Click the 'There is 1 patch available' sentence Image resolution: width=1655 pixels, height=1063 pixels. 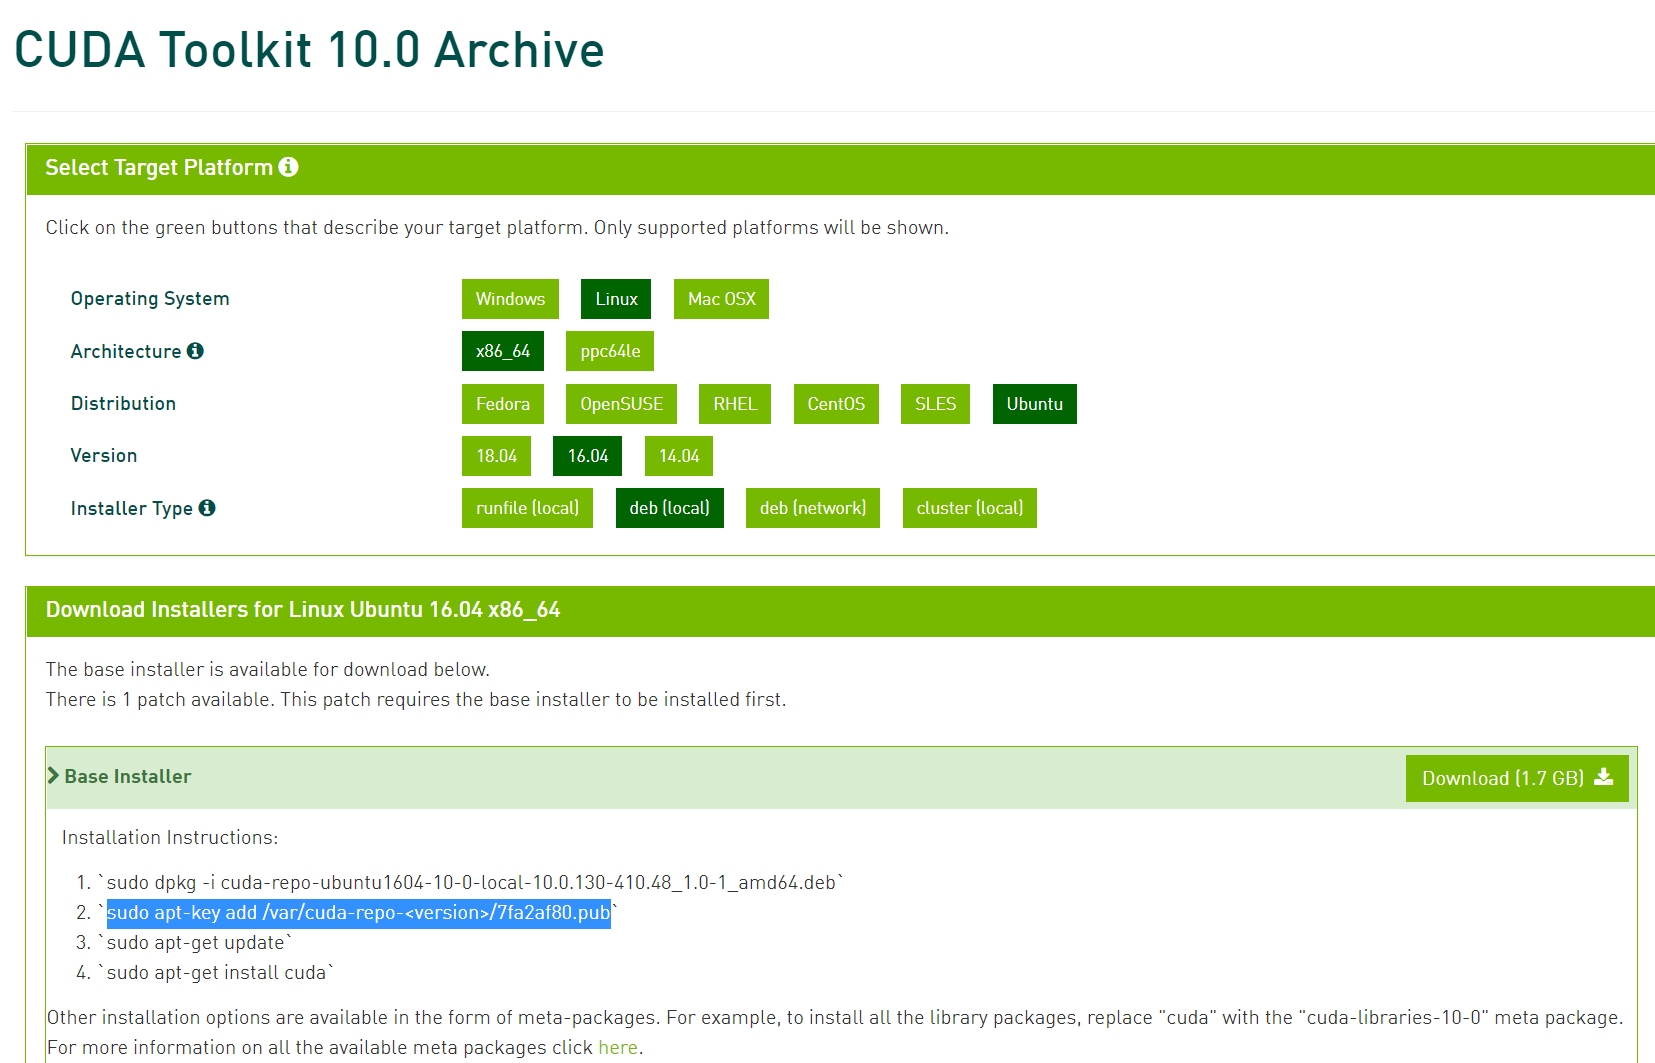[416, 700]
